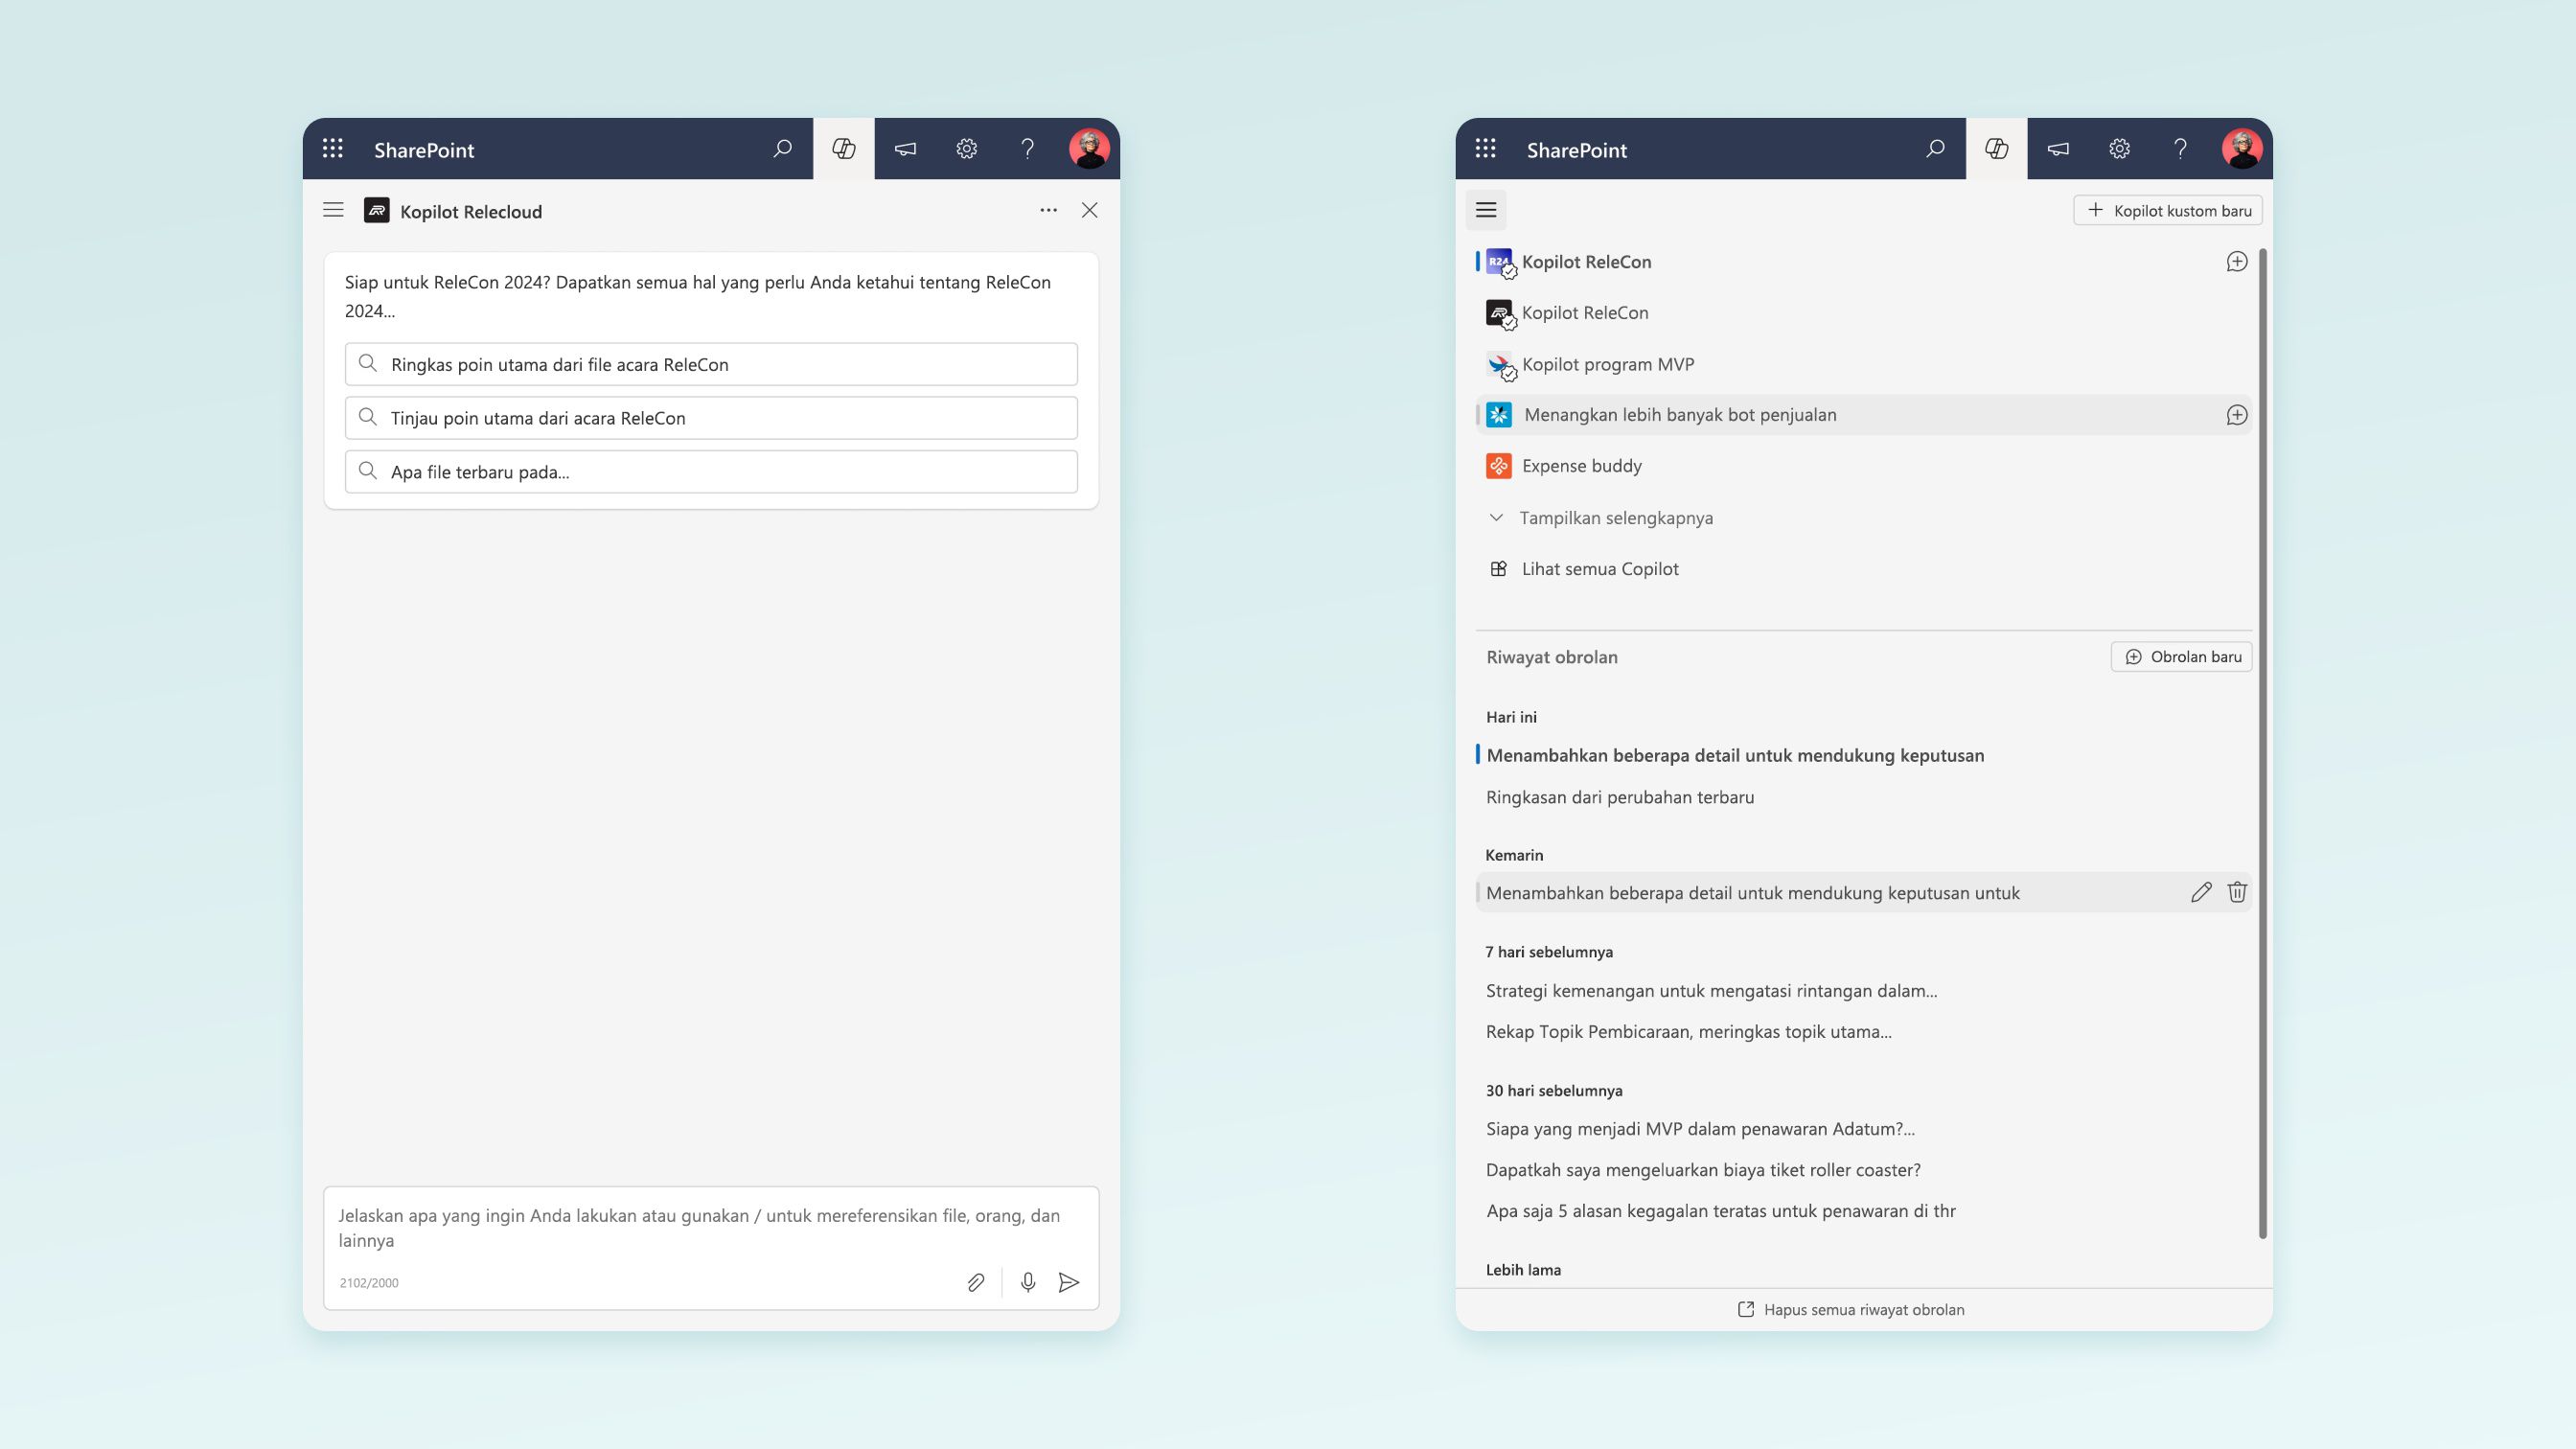
Task: Click the Kopilot kustom baru button
Action: coord(2168,211)
